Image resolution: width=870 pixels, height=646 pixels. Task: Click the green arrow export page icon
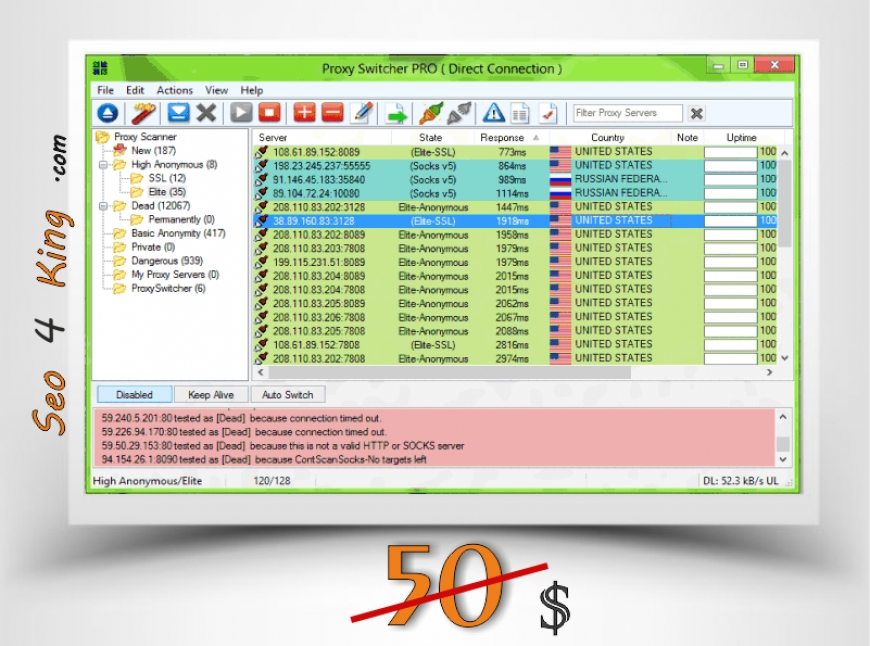click(397, 114)
